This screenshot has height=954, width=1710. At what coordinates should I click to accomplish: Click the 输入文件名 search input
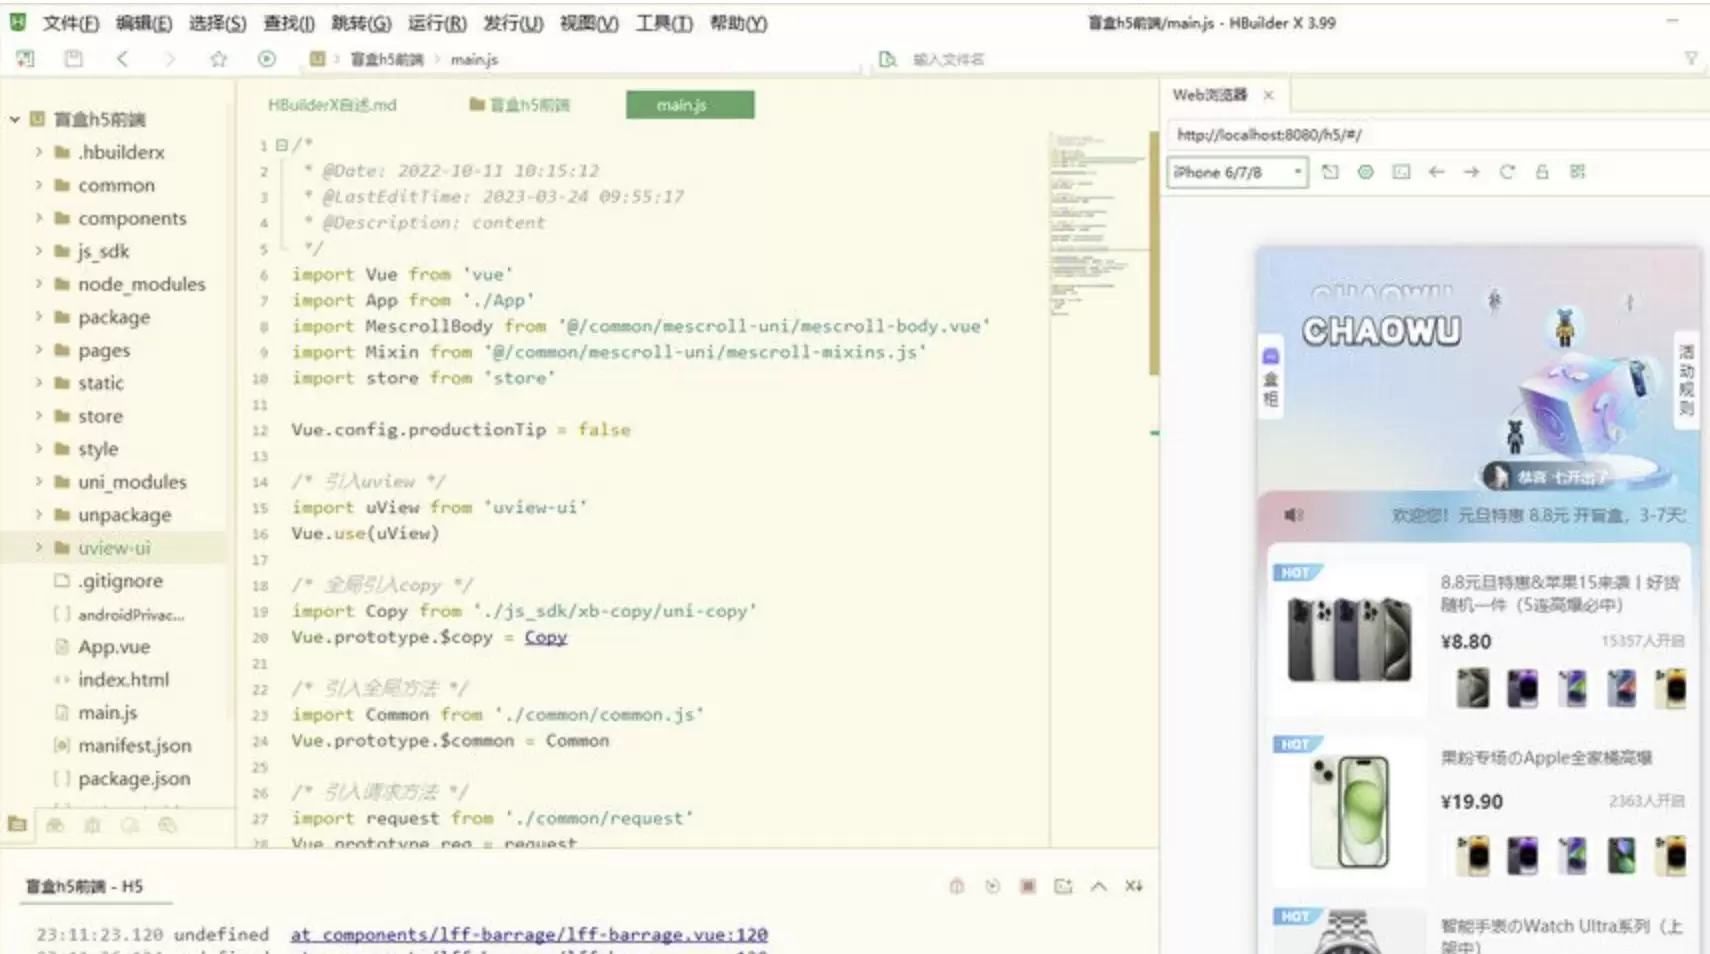(x=948, y=60)
